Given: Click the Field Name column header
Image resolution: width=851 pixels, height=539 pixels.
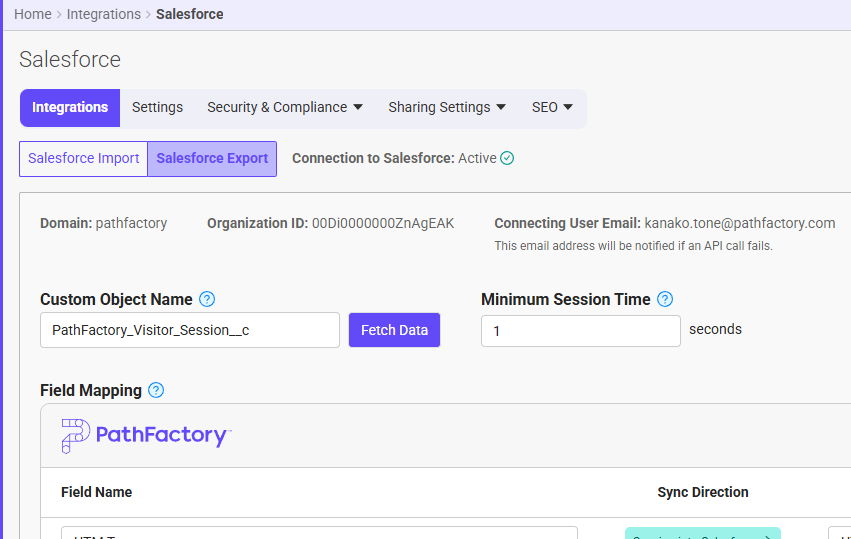Looking at the screenshot, I should pyautogui.click(x=97, y=492).
